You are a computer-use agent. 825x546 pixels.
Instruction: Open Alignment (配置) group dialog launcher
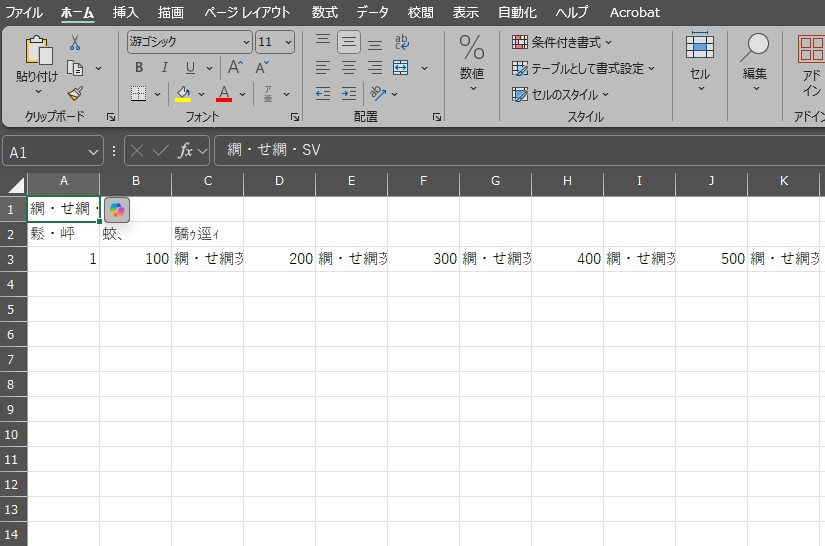[x=437, y=117]
